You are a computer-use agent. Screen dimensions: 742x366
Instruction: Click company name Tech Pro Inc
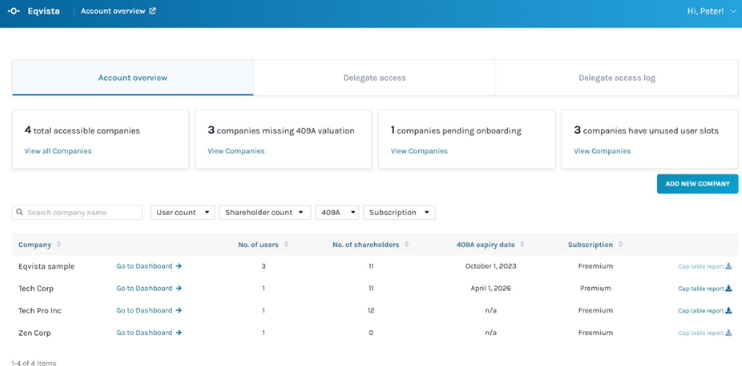coord(40,311)
